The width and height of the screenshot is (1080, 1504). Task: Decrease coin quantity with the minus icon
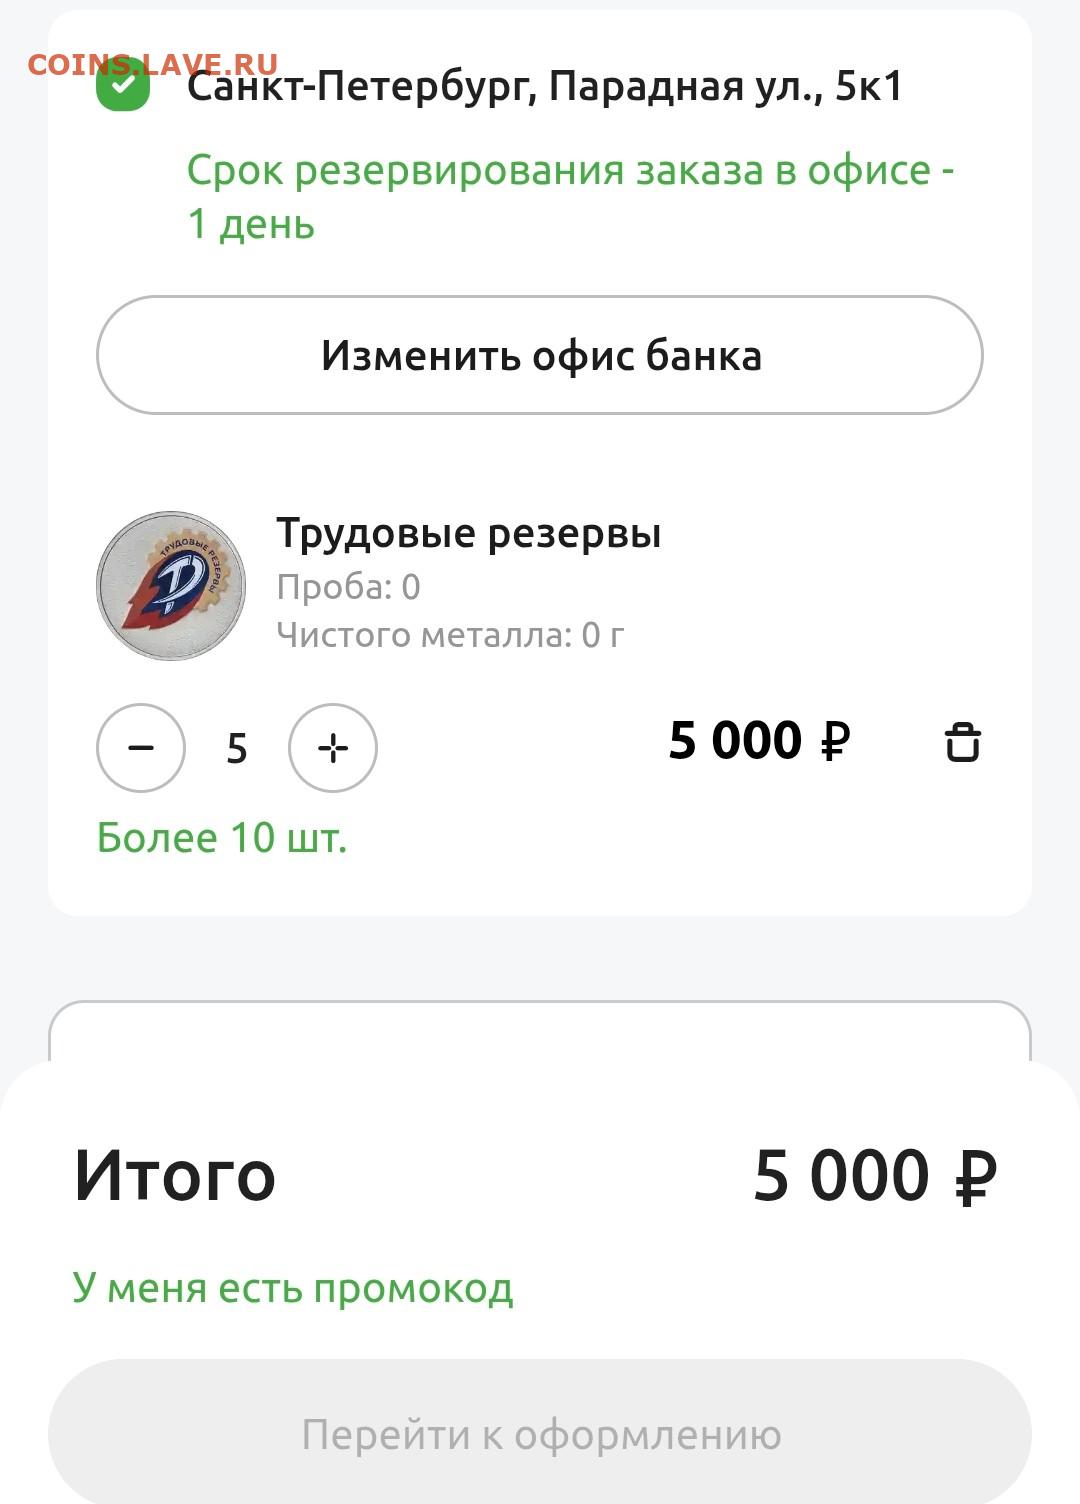[141, 748]
